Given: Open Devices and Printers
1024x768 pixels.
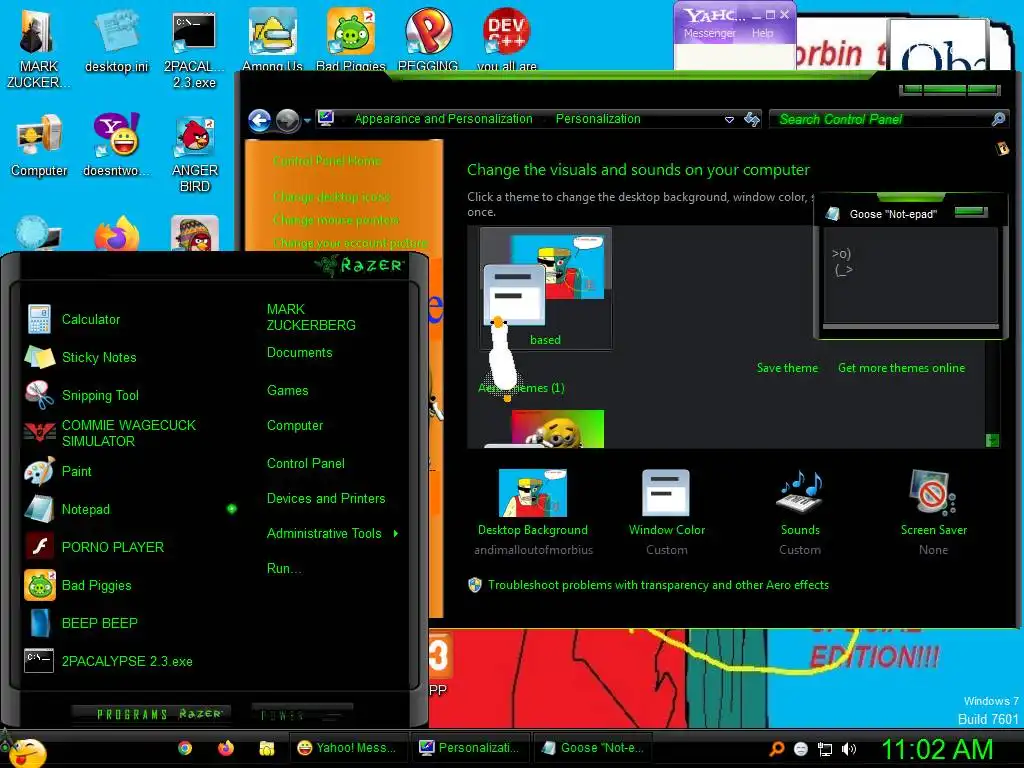Looking at the screenshot, I should click(326, 498).
